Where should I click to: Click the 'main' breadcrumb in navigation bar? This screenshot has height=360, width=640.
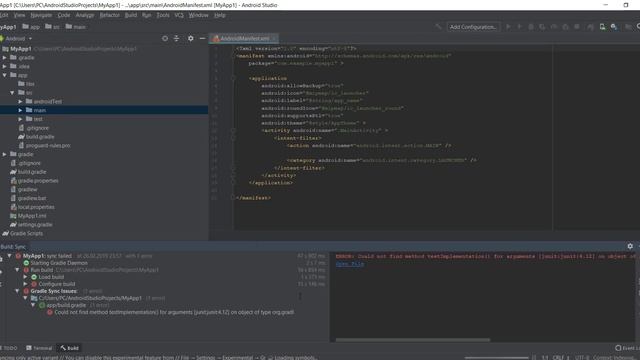pos(76,27)
